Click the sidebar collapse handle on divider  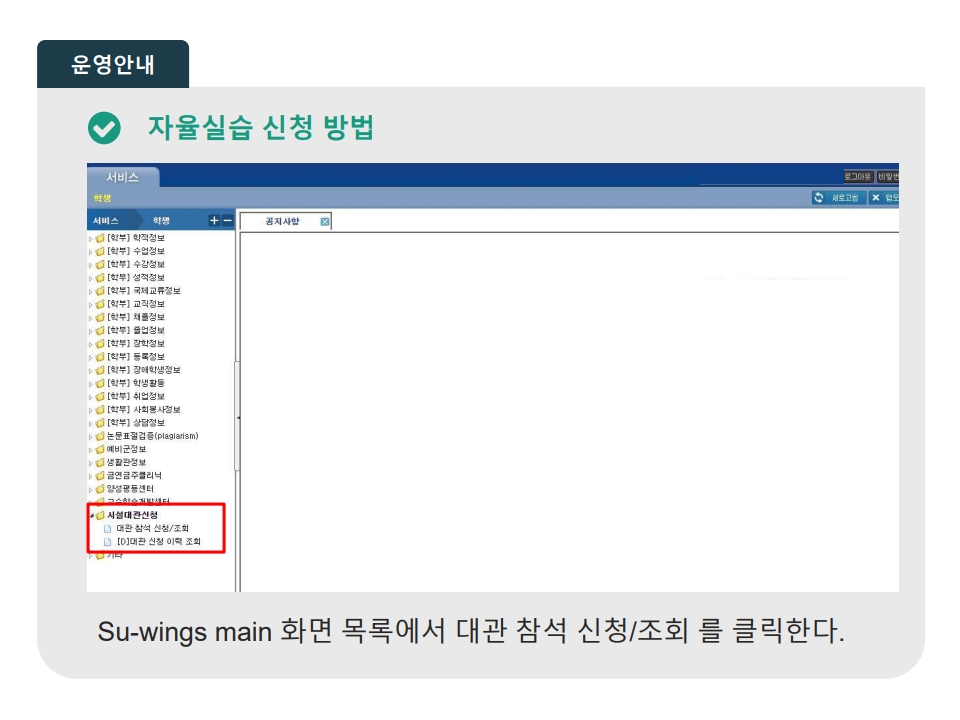click(x=237, y=416)
